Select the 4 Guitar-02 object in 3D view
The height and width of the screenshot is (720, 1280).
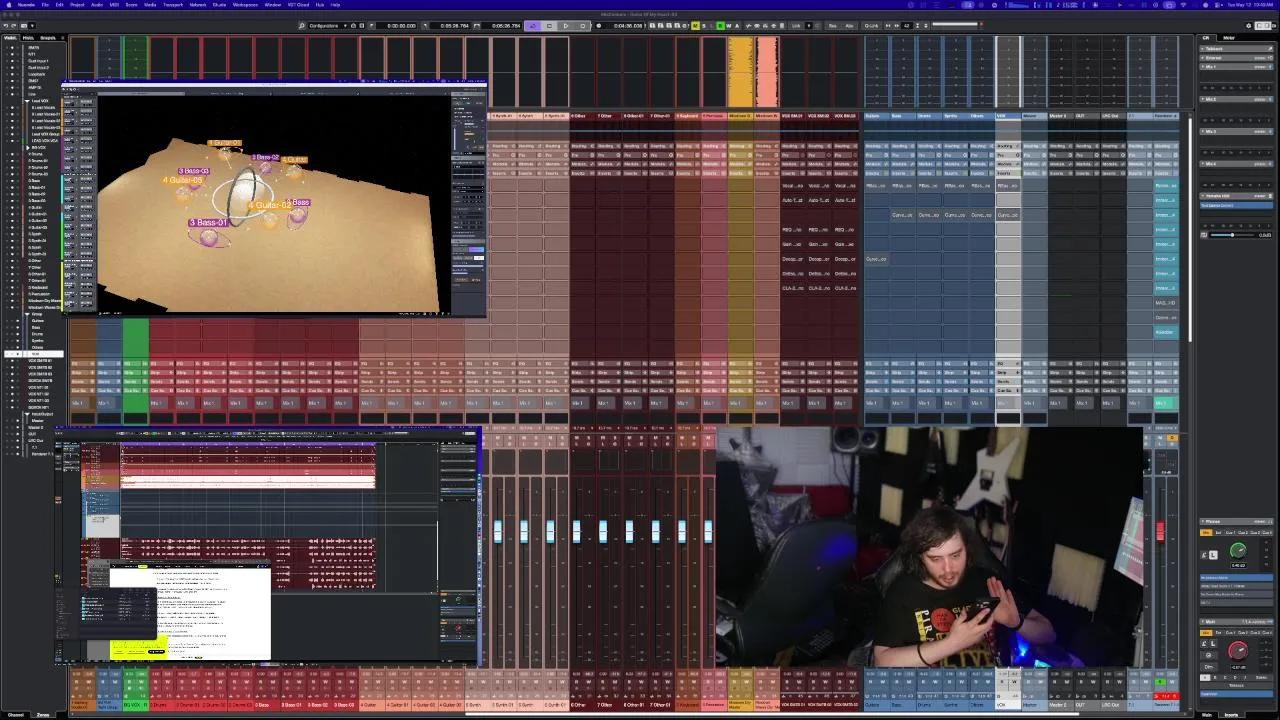point(269,205)
